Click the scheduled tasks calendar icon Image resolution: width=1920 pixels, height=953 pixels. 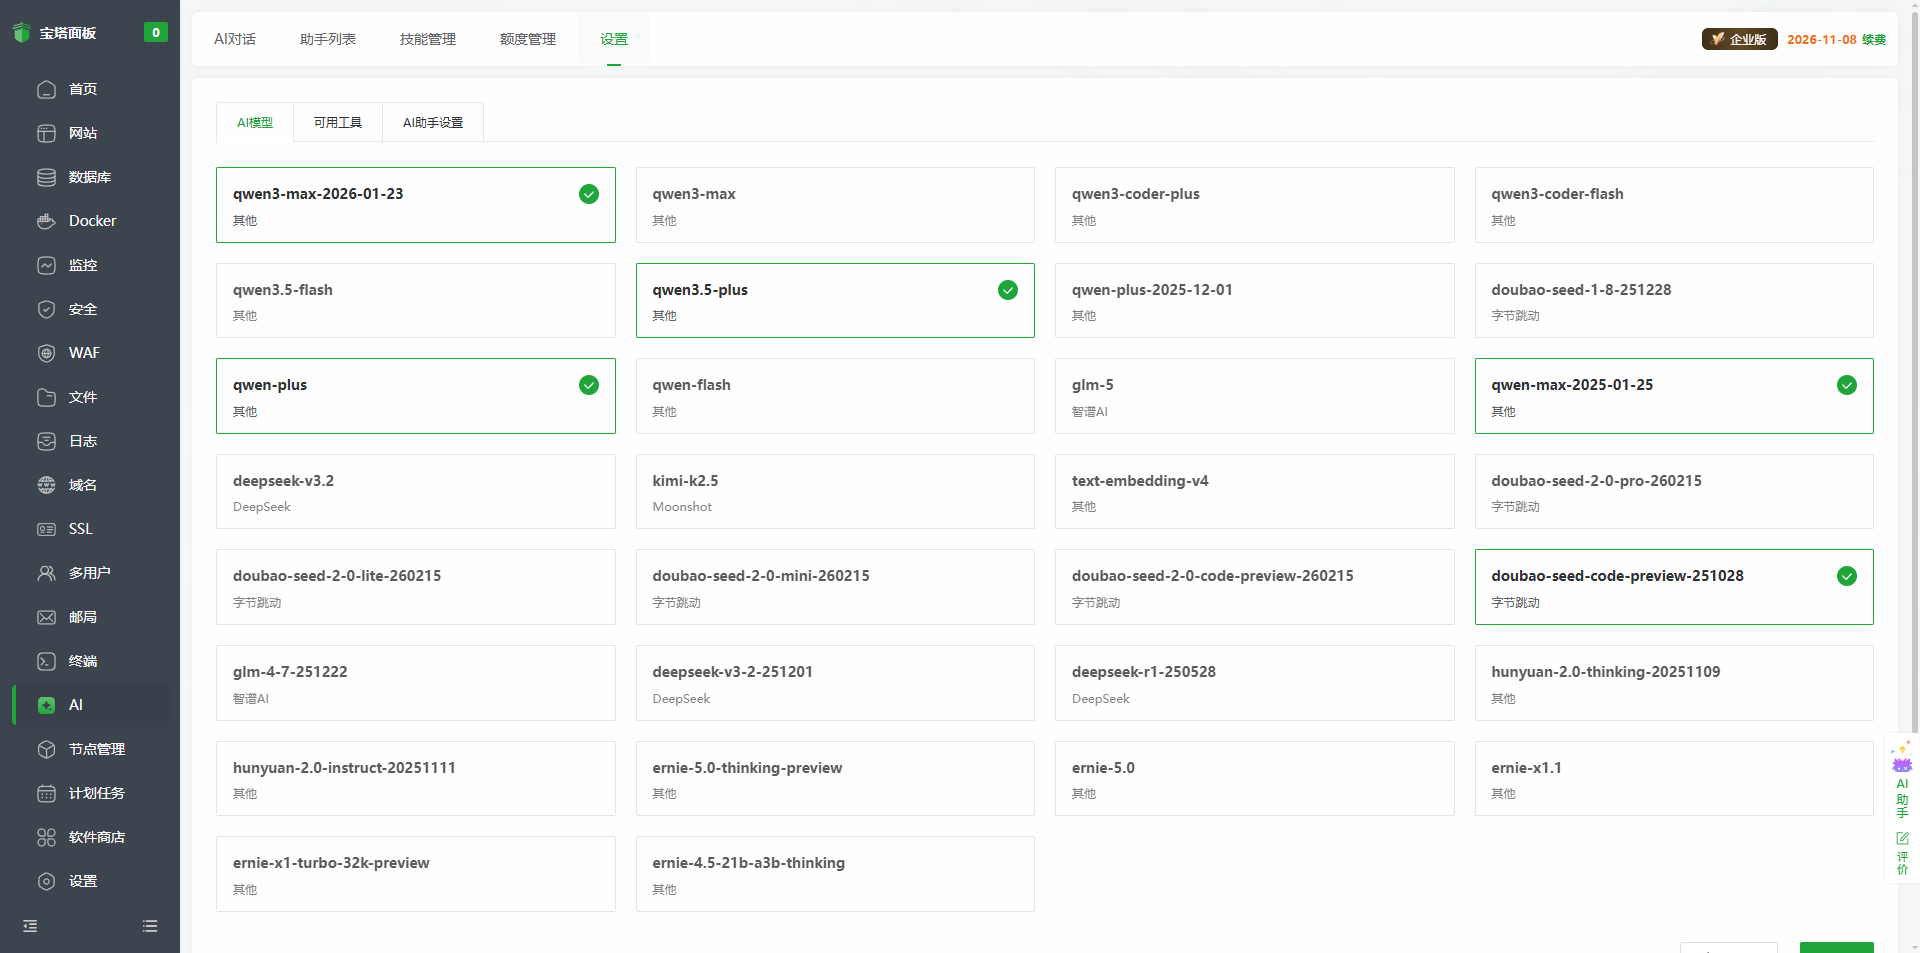(46, 793)
